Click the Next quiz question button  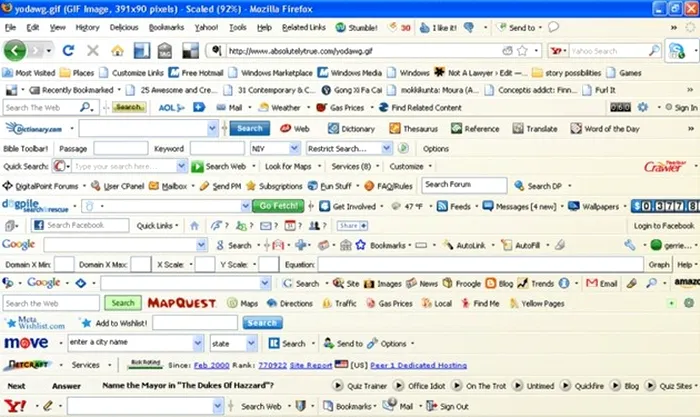(x=16, y=386)
